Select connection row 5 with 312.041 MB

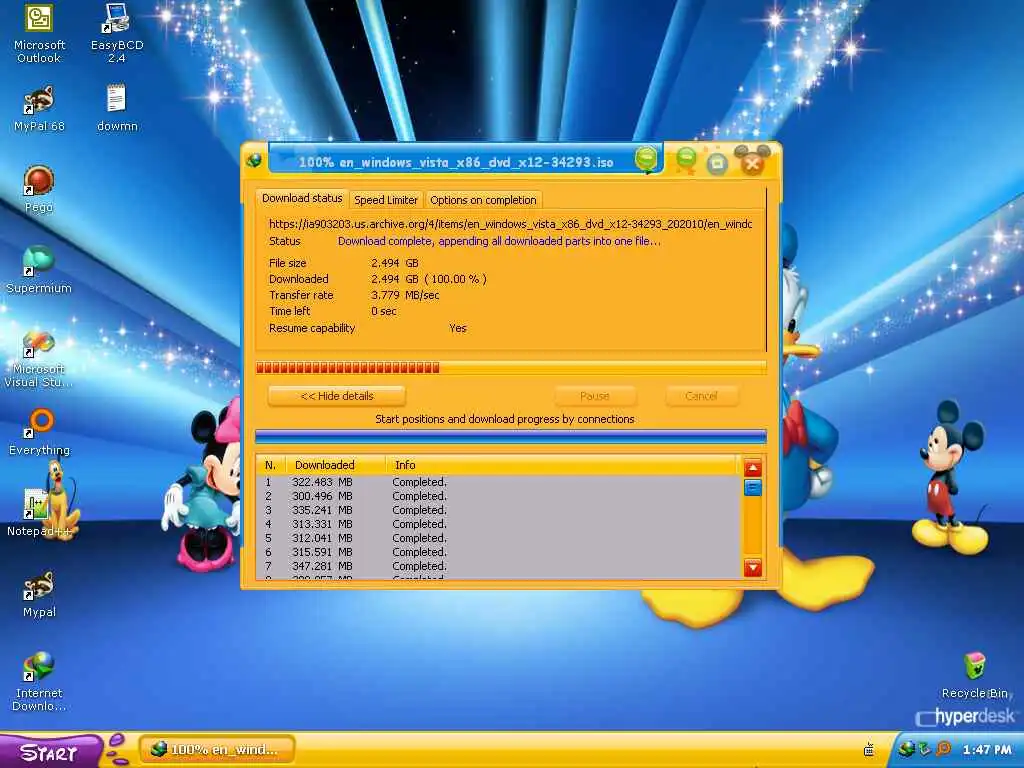tap(498, 538)
